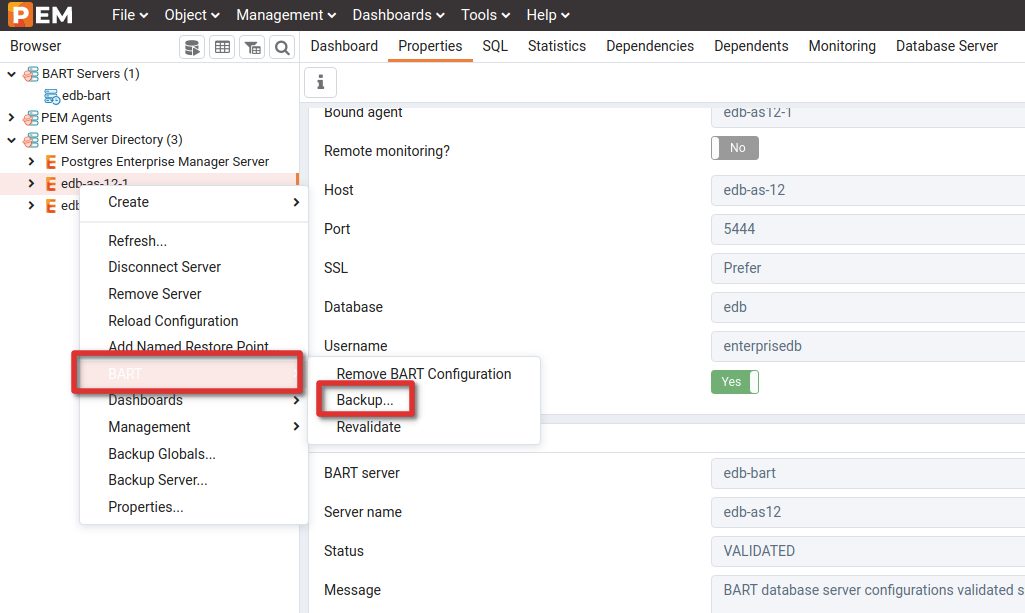Switch to the Dependents tab
Viewport: 1025px width, 613px height.
click(751, 46)
